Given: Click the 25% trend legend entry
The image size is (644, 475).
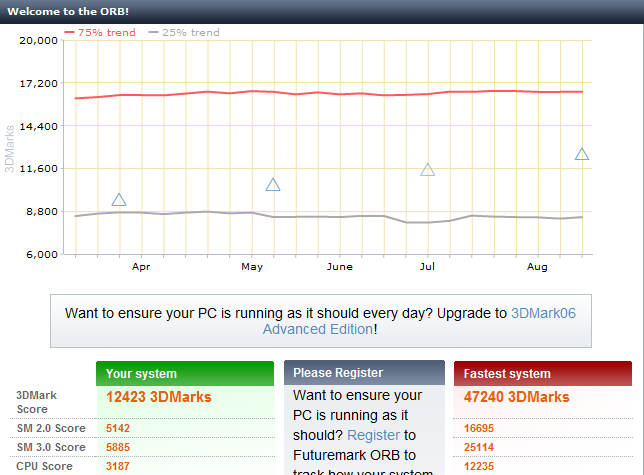Looking at the screenshot, I should 184,32.
